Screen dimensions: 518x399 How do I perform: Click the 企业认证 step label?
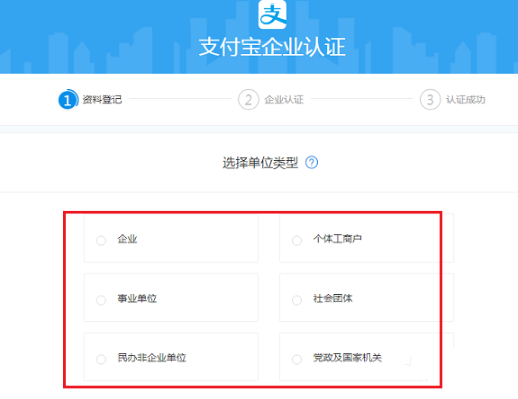click(x=284, y=99)
